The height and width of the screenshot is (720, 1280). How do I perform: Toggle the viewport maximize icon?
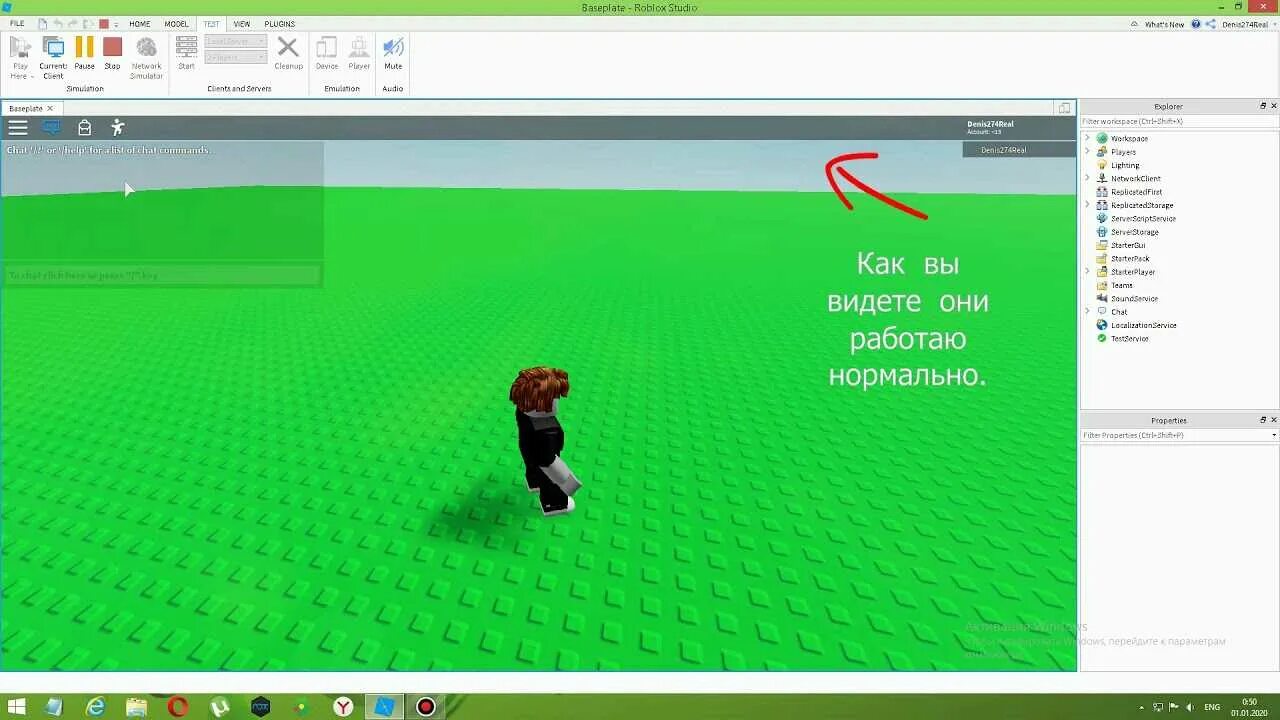coord(1065,108)
